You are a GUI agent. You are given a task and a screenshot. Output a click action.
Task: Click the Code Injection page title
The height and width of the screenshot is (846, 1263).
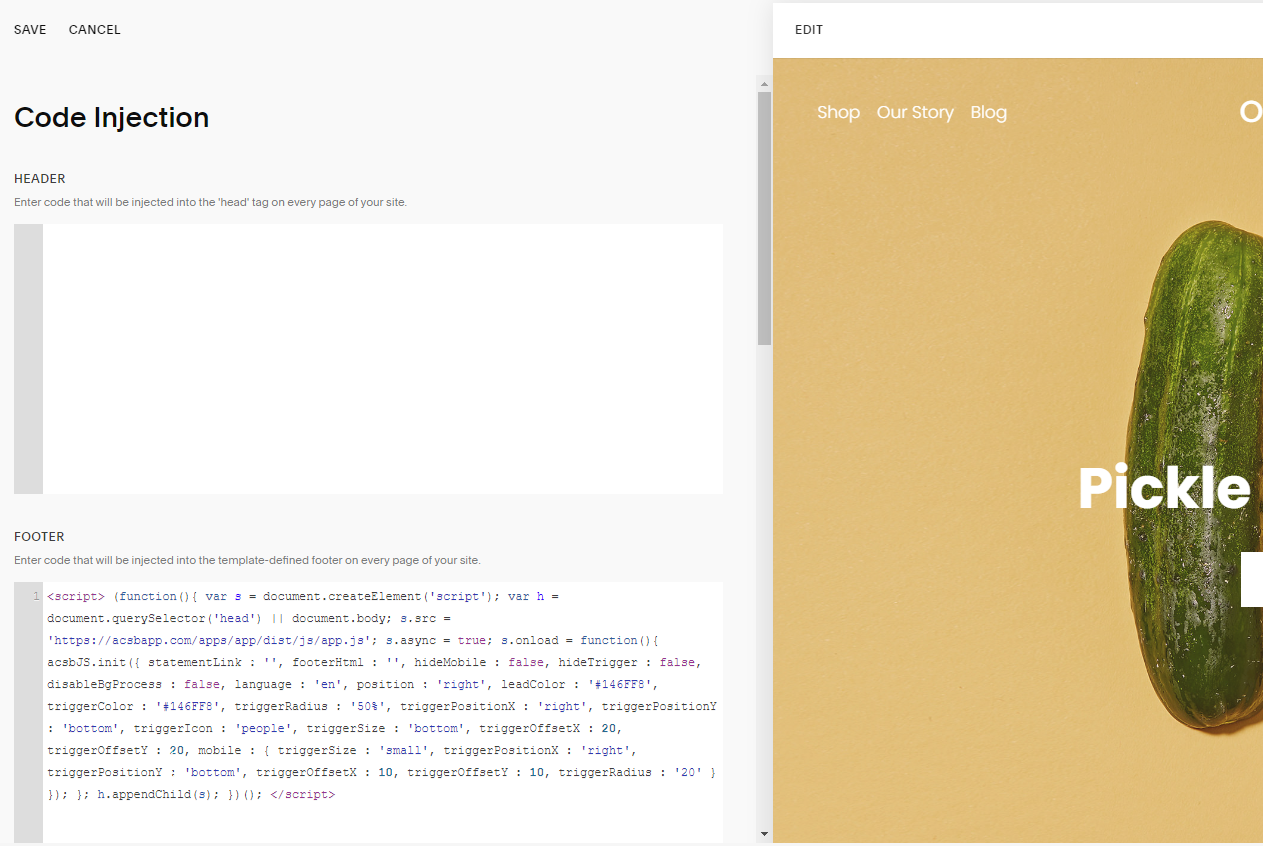[x=111, y=117]
